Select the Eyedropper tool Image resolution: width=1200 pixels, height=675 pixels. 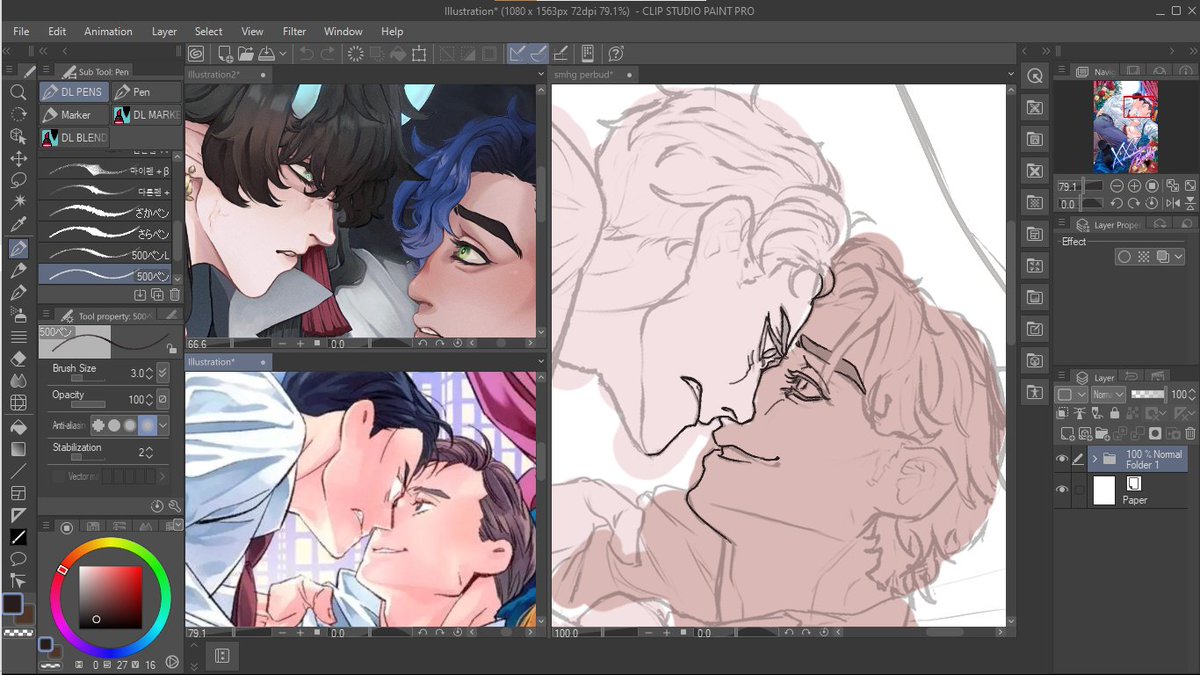tap(18, 224)
